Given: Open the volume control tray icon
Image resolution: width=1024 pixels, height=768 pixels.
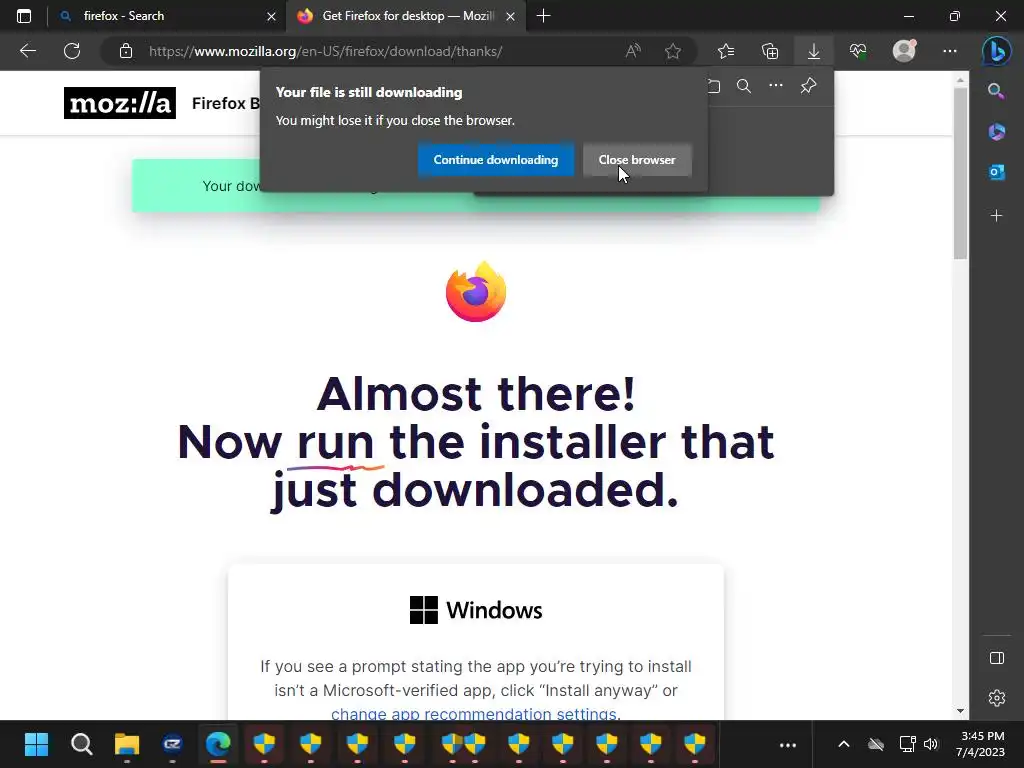Looking at the screenshot, I should (x=931, y=744).
